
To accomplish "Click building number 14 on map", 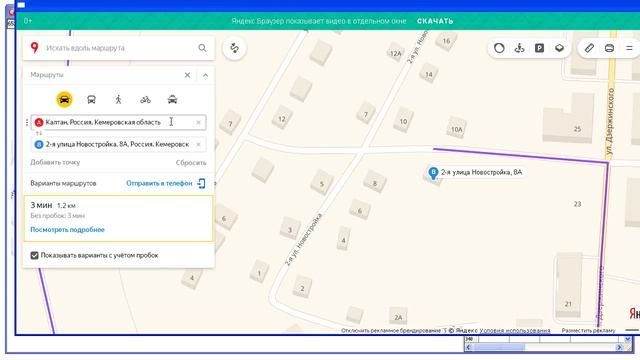I will [429, 74].
